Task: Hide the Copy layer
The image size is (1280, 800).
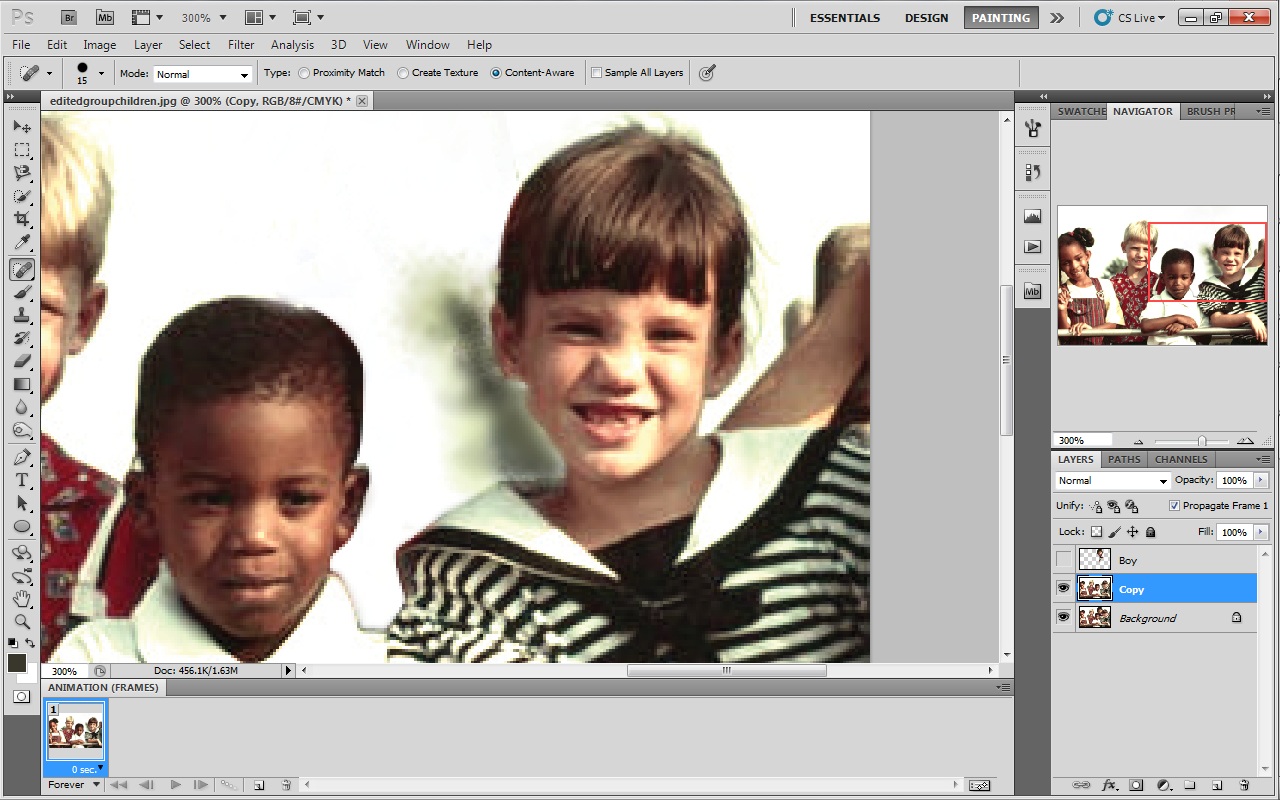Action: (1063, 589)
